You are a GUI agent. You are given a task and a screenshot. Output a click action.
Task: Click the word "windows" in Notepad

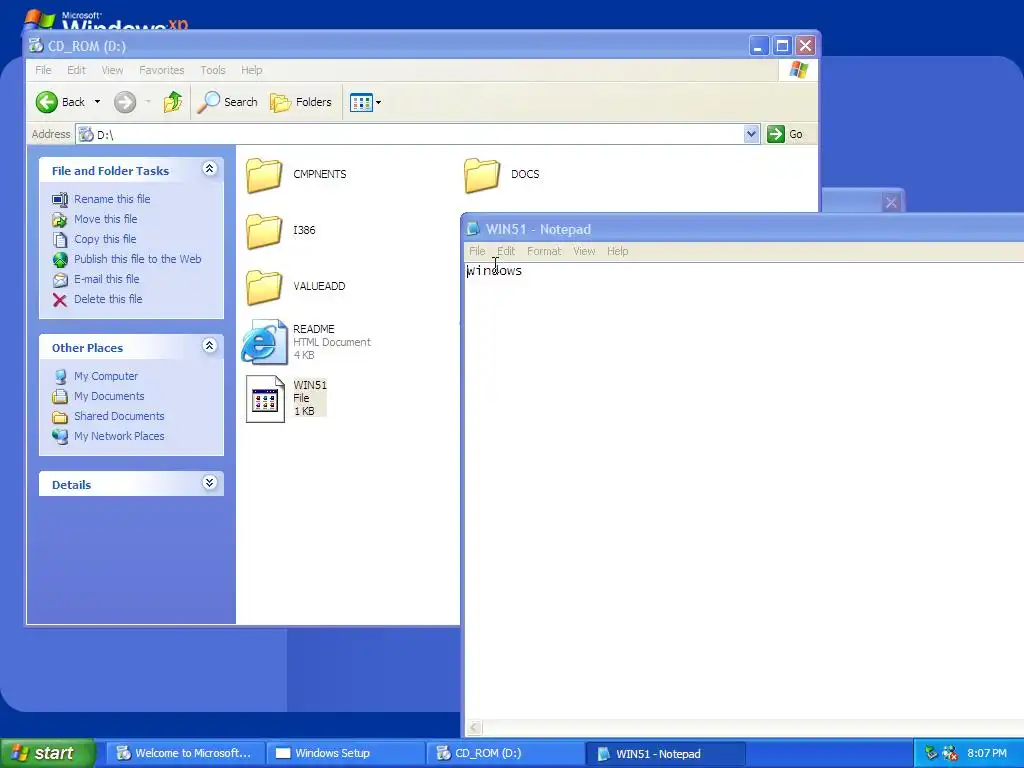pyautogui.click(x=494, y=270)
